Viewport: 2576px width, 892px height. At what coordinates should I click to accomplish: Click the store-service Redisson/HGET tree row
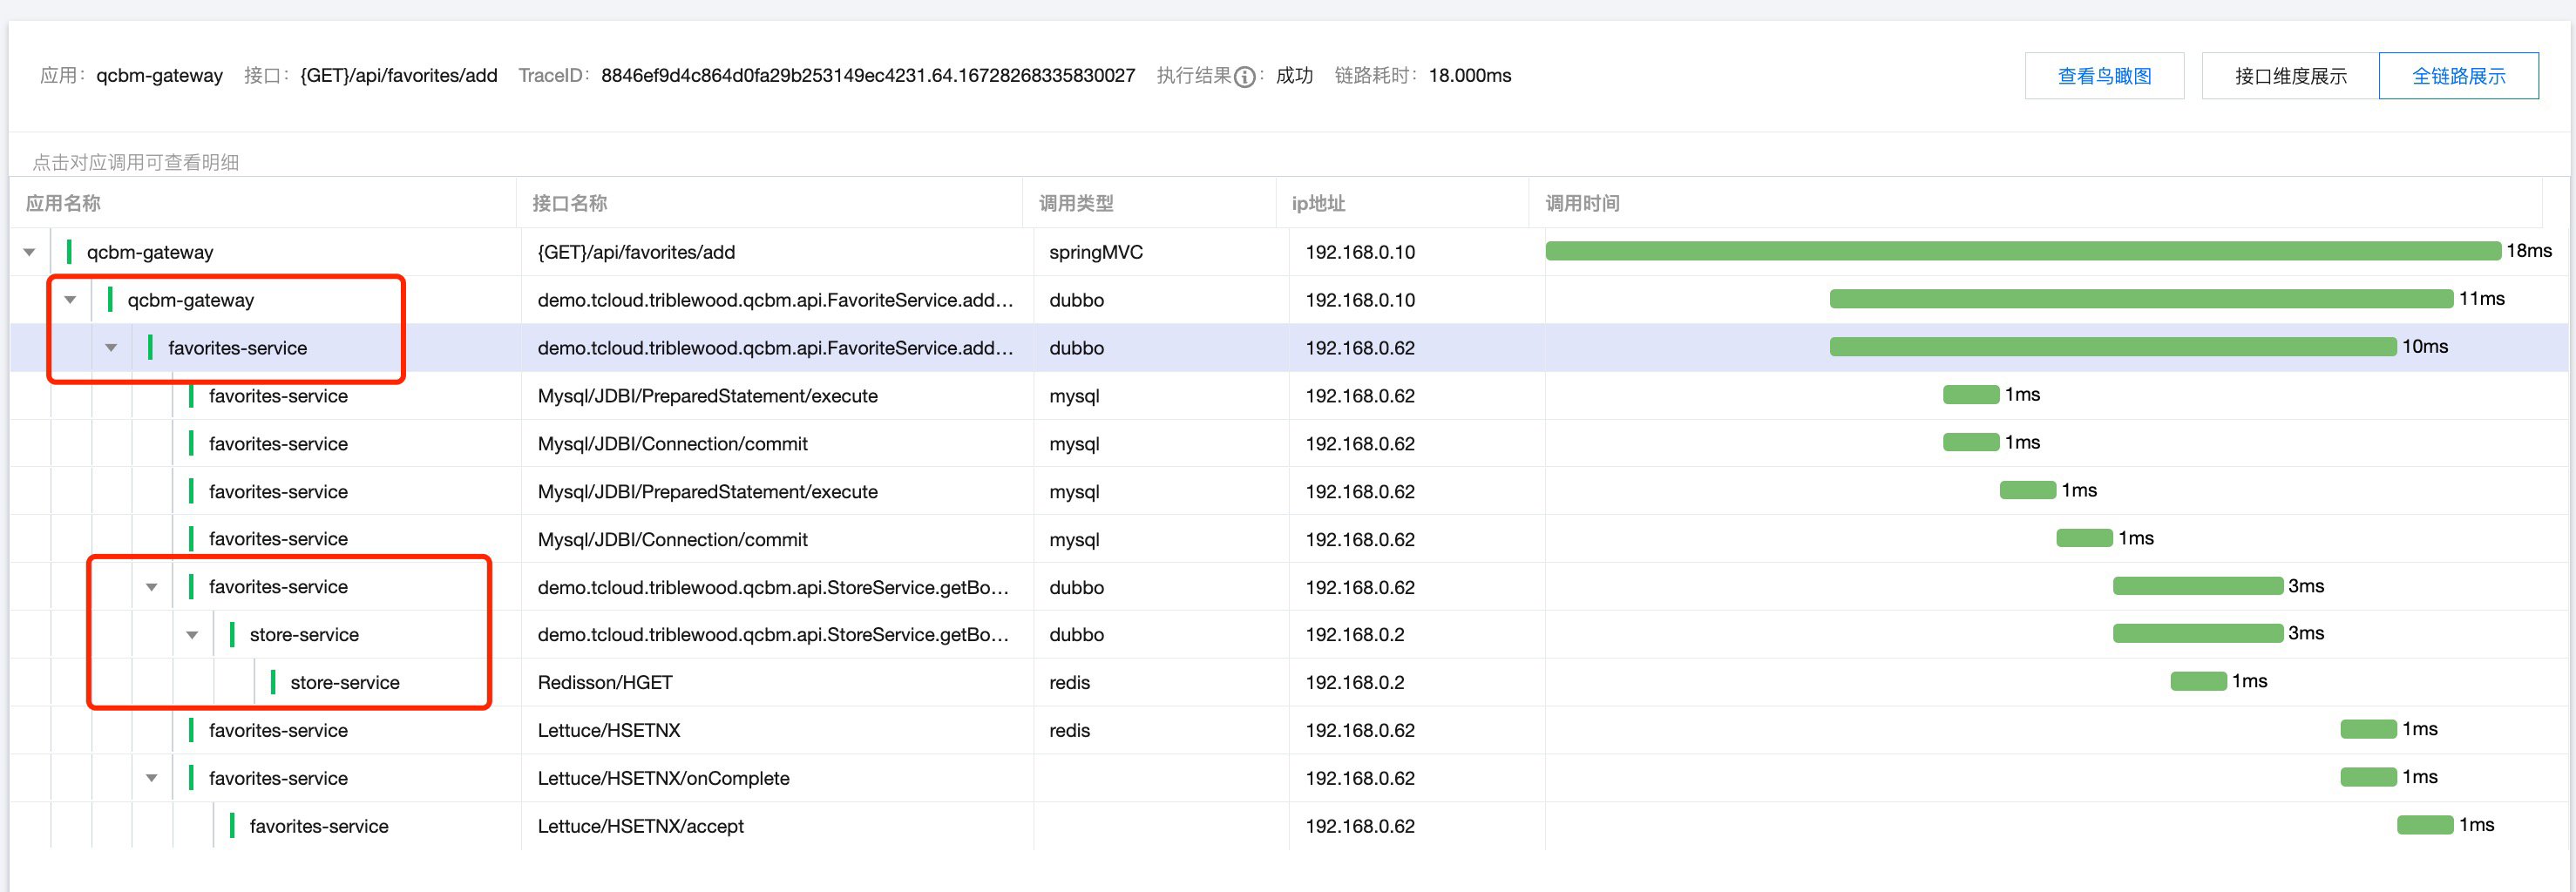pyautogui.click(x=344, y=683)
